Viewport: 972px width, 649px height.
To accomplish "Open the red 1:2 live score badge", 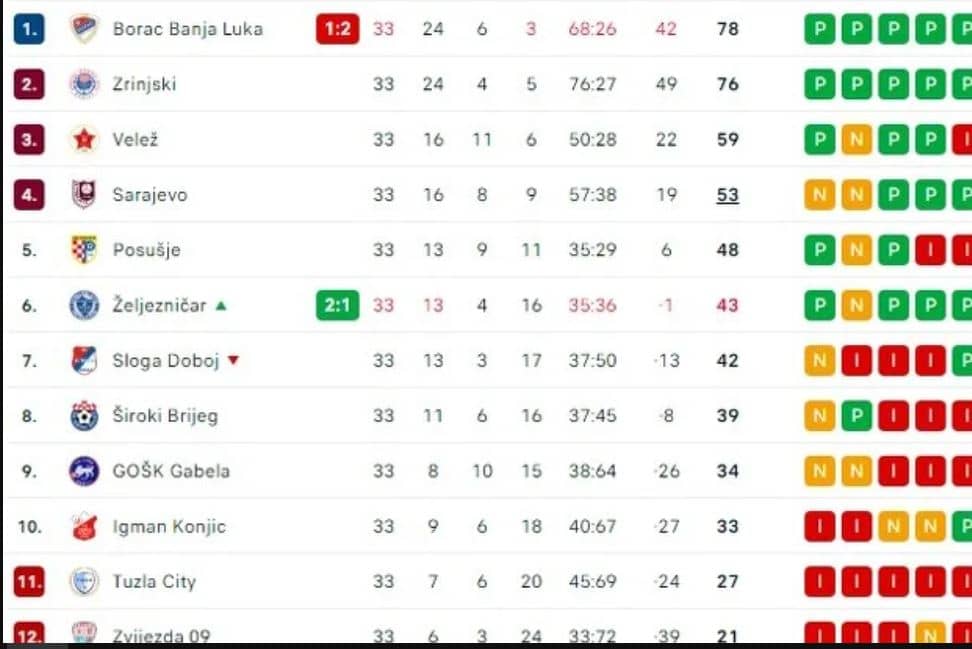I will coord(337,29).
